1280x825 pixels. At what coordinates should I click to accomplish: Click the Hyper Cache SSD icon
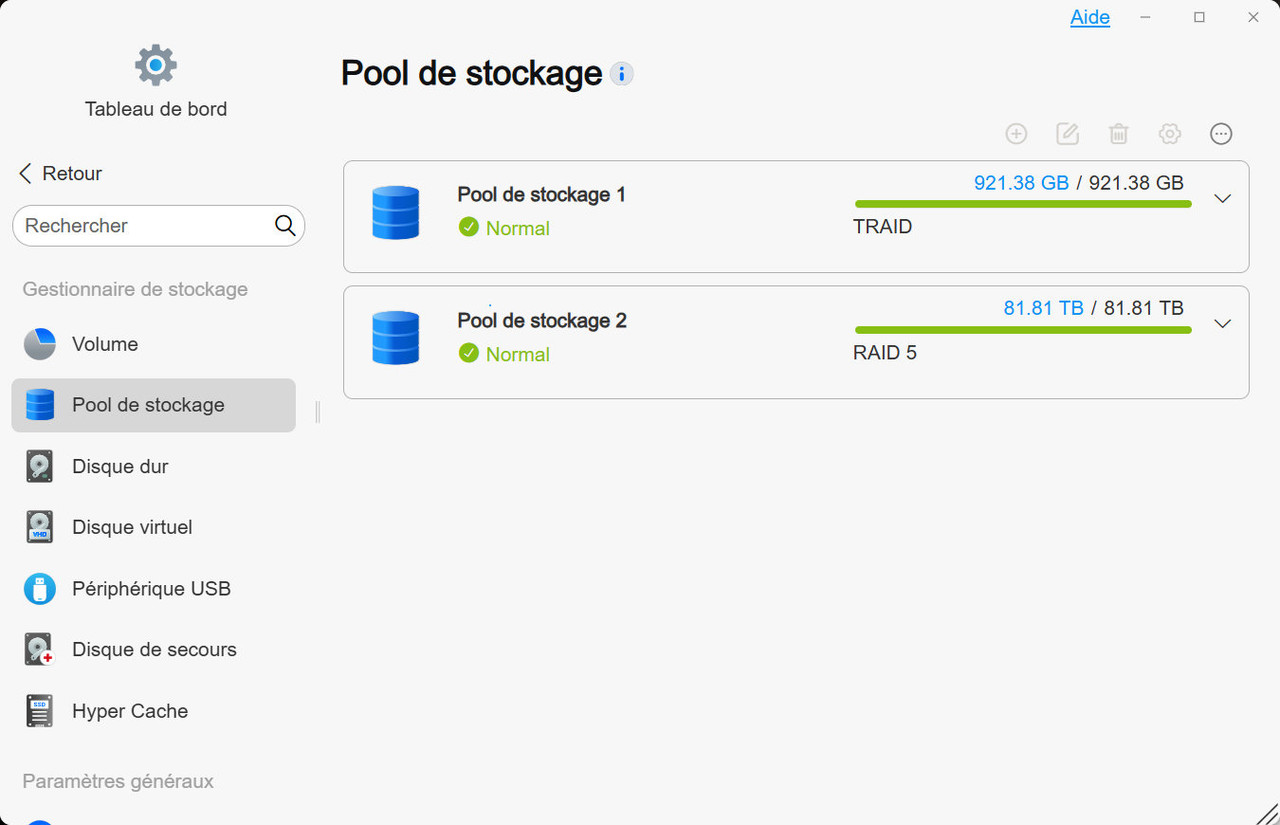click(x=40, y=711)
